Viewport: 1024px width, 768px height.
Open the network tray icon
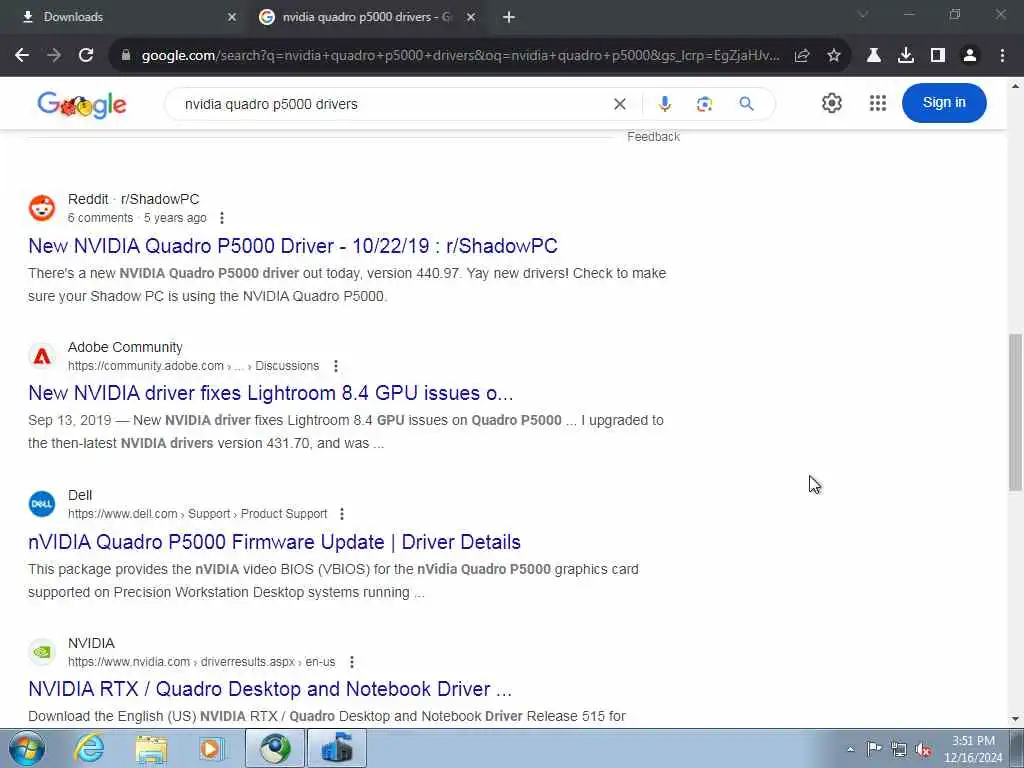coord(899,749)
